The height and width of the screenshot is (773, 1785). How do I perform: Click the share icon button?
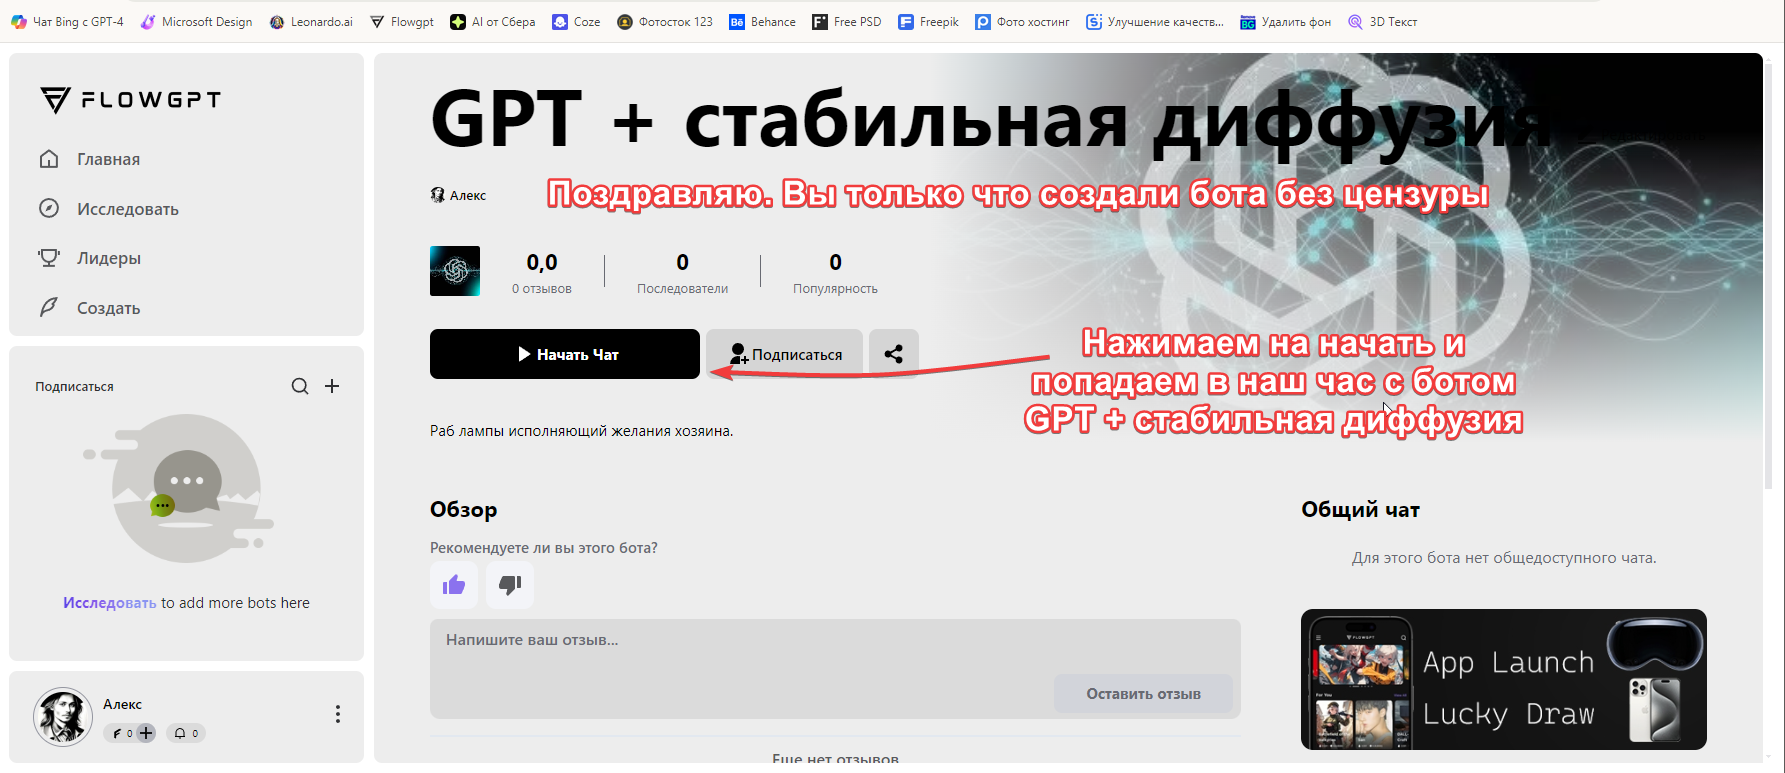(x=893, y=354)
